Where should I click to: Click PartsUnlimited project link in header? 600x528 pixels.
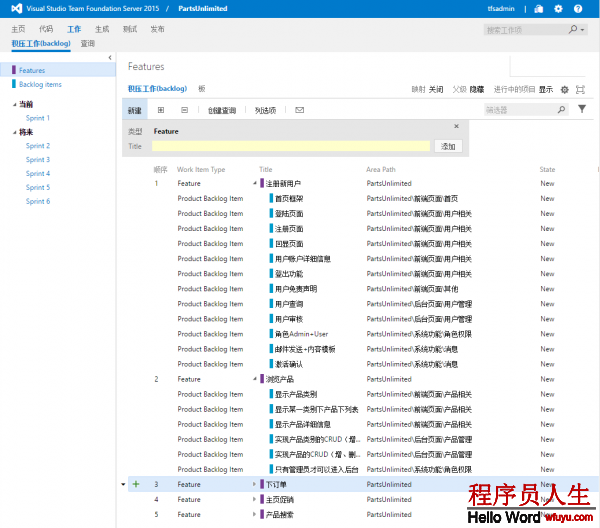point(203,8)
